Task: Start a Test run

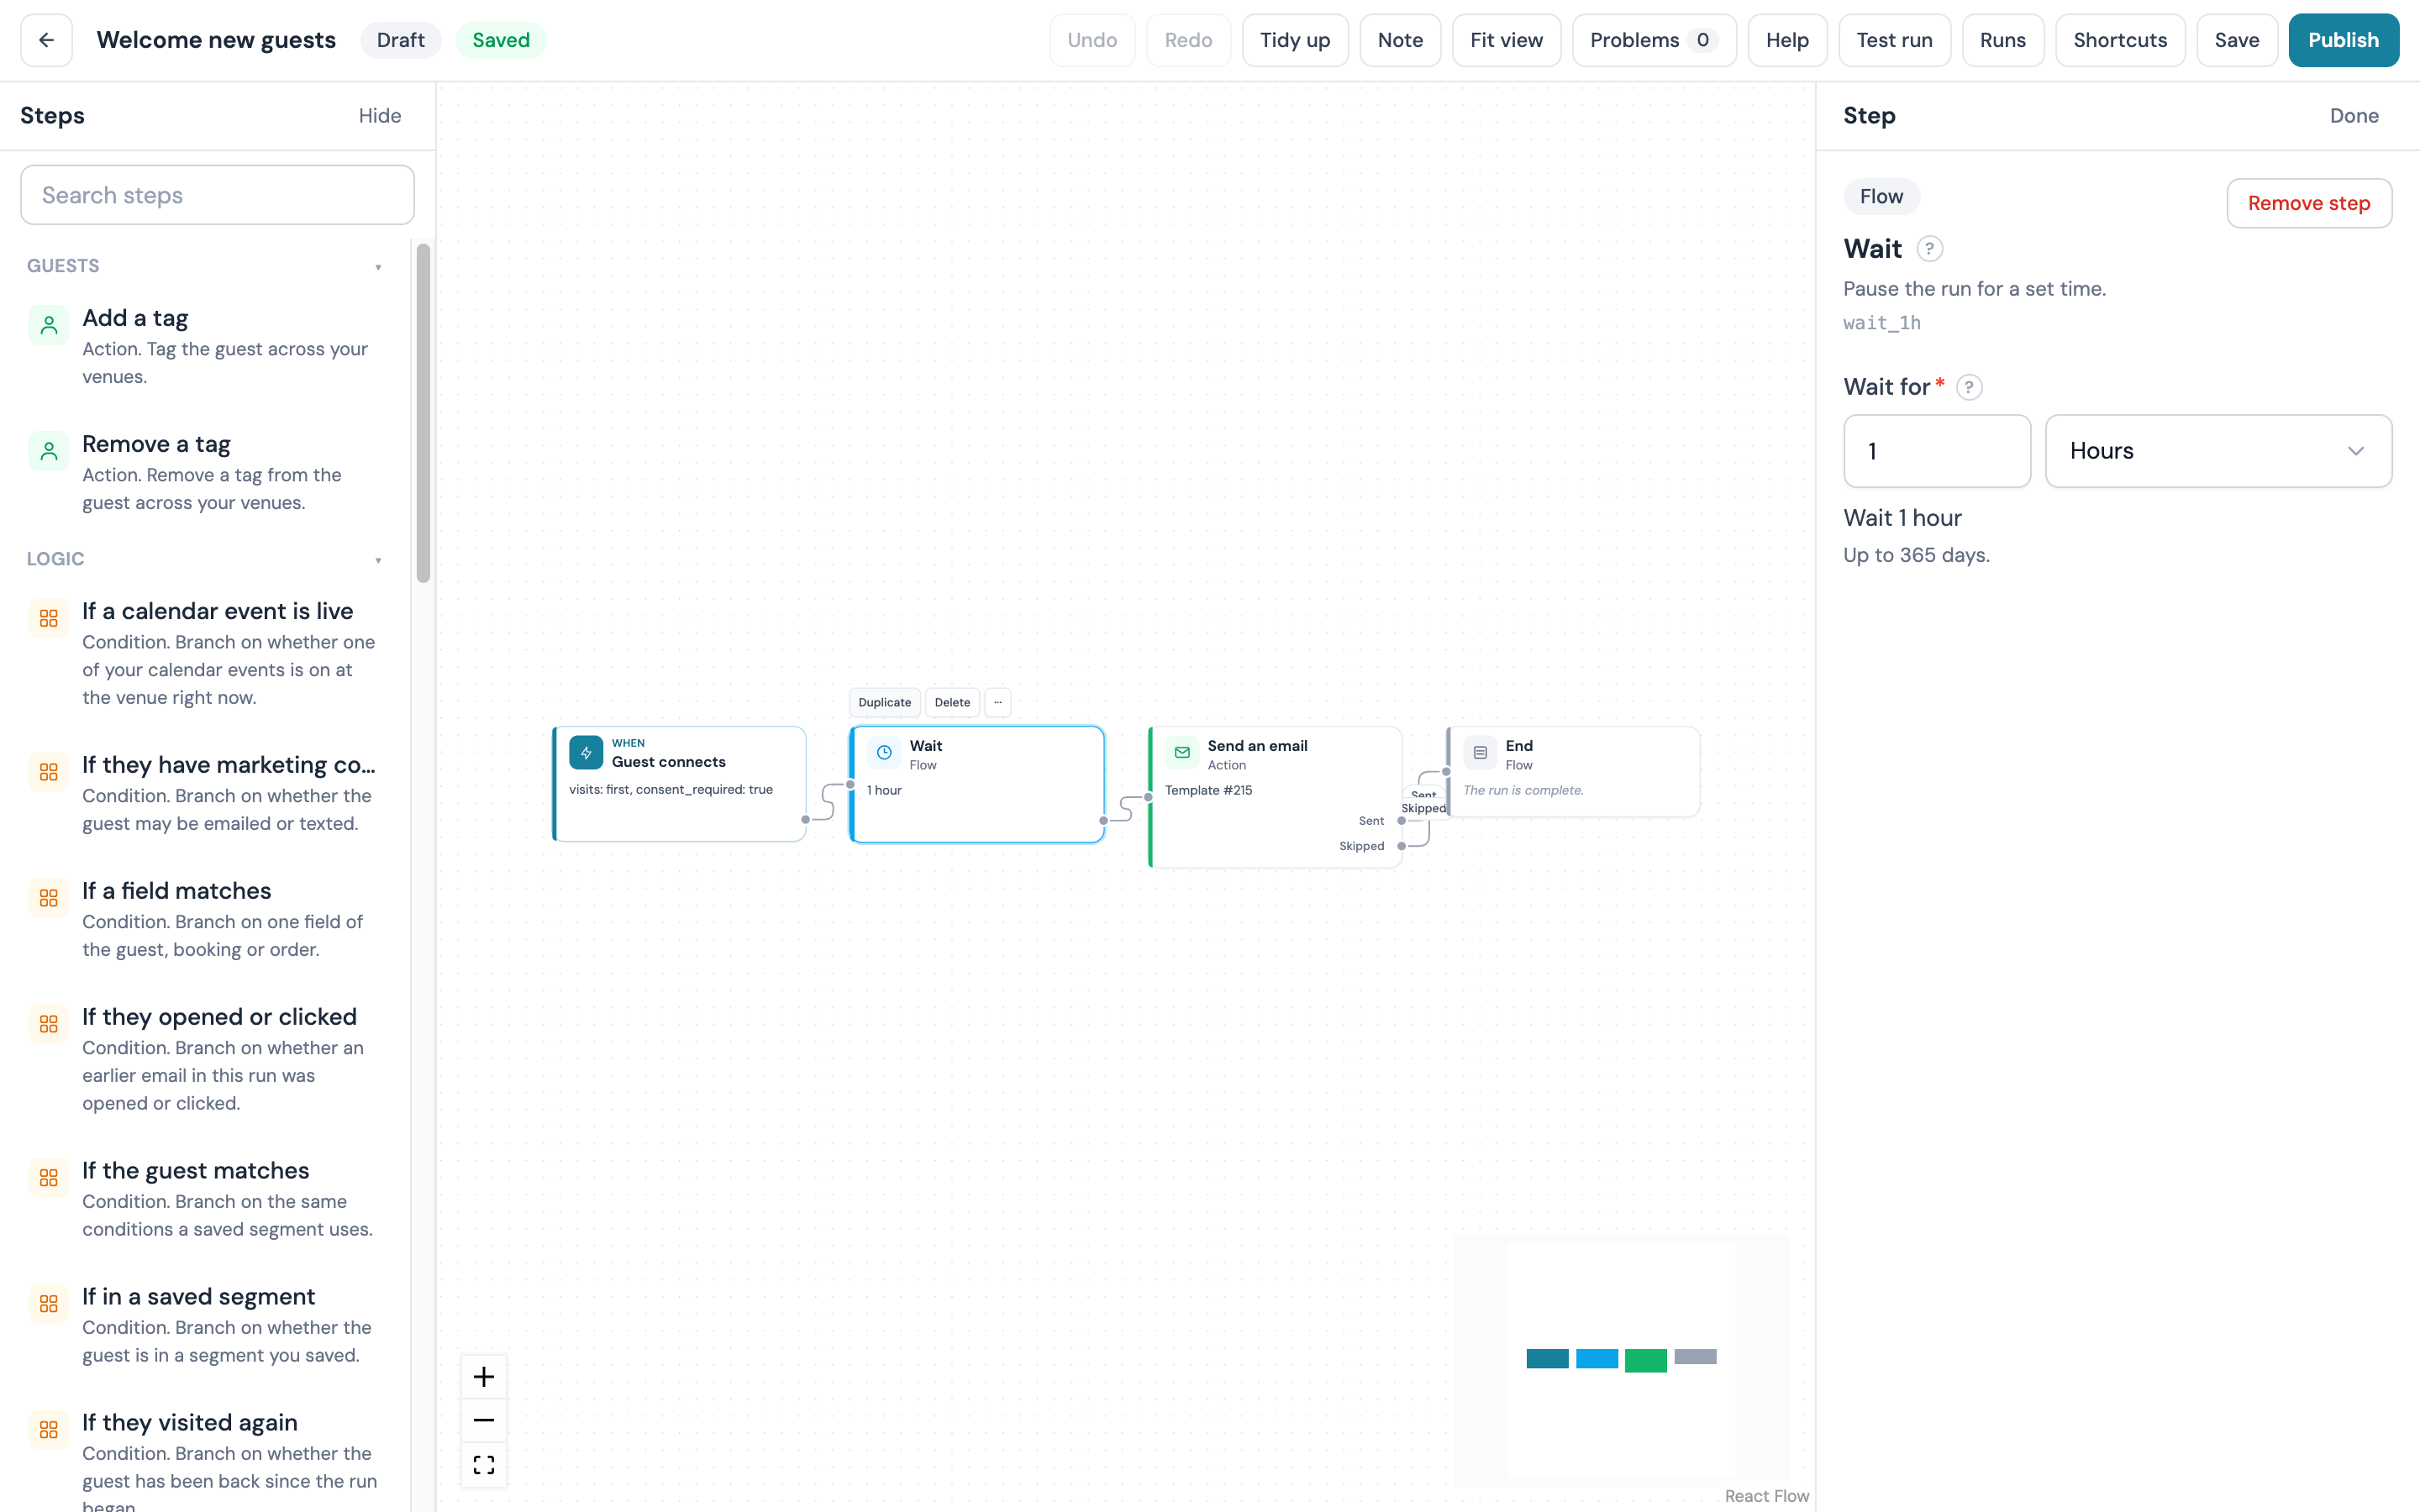Action: (x=1894, y=40)
